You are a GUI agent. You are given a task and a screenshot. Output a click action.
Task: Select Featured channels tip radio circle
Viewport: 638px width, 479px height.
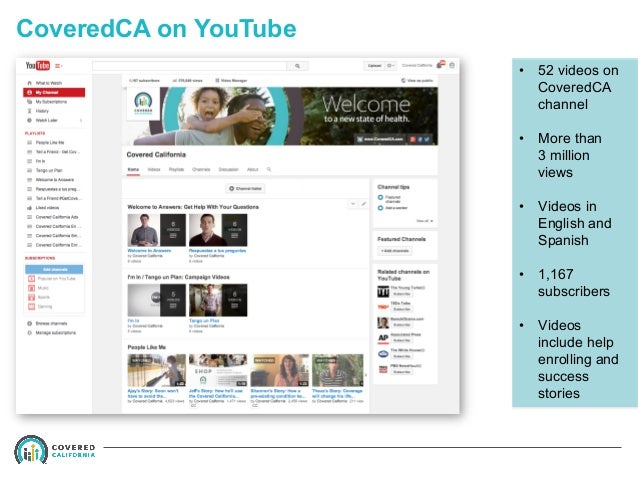pos(380,198)
